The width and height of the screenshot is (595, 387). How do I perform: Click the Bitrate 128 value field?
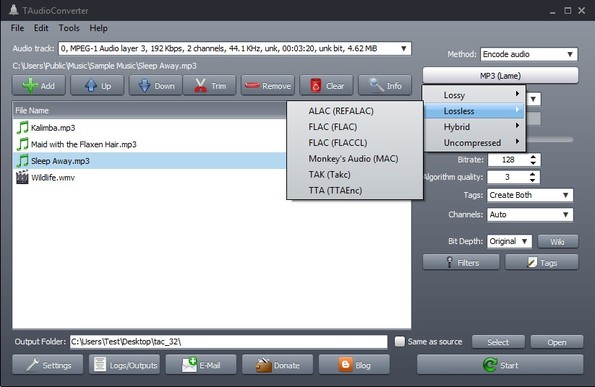[x=508, y=160]
